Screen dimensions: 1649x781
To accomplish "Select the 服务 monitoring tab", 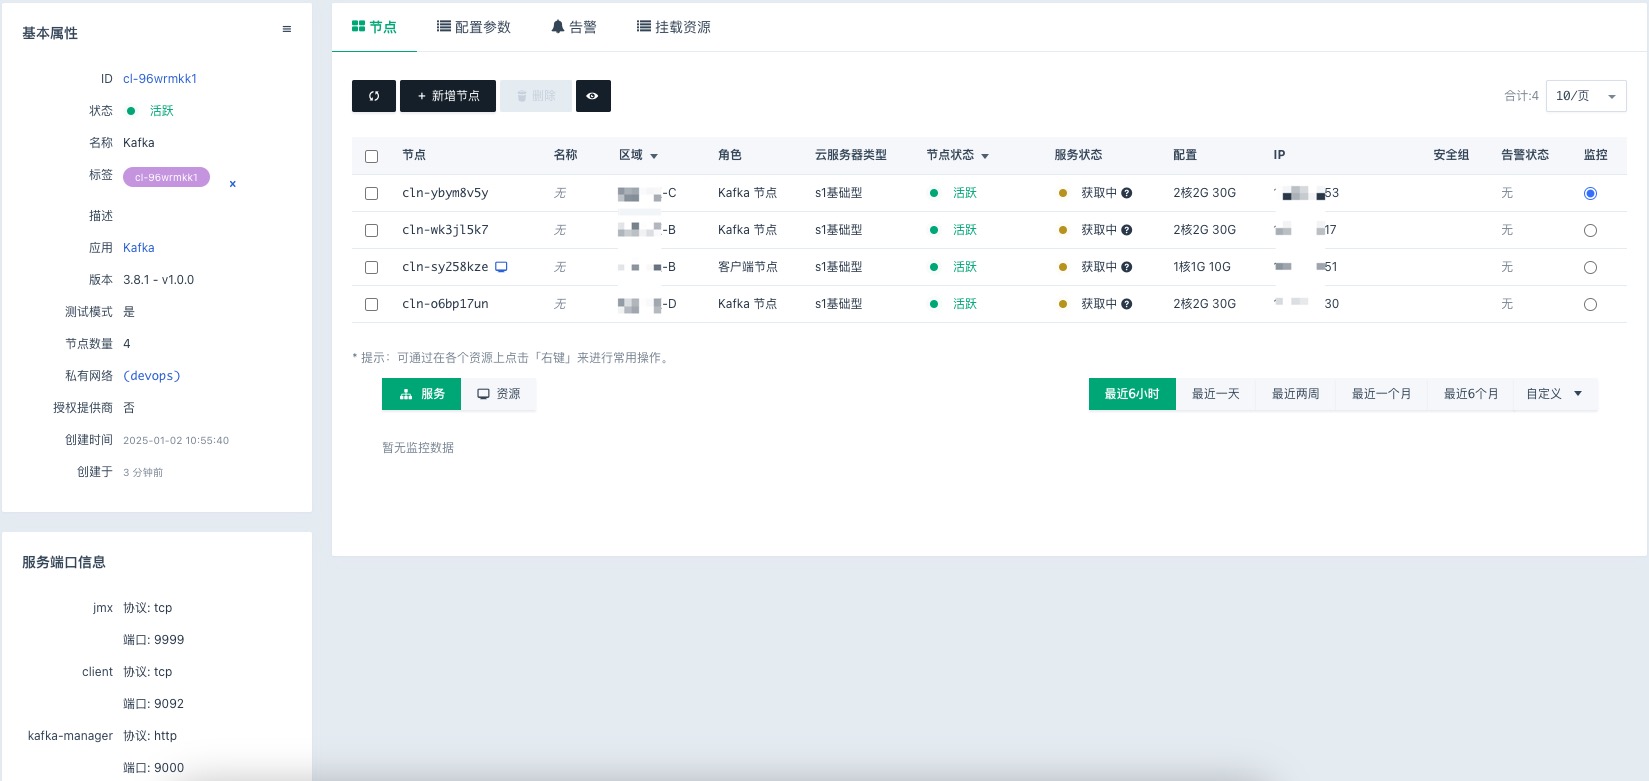I will coord(421,394).
